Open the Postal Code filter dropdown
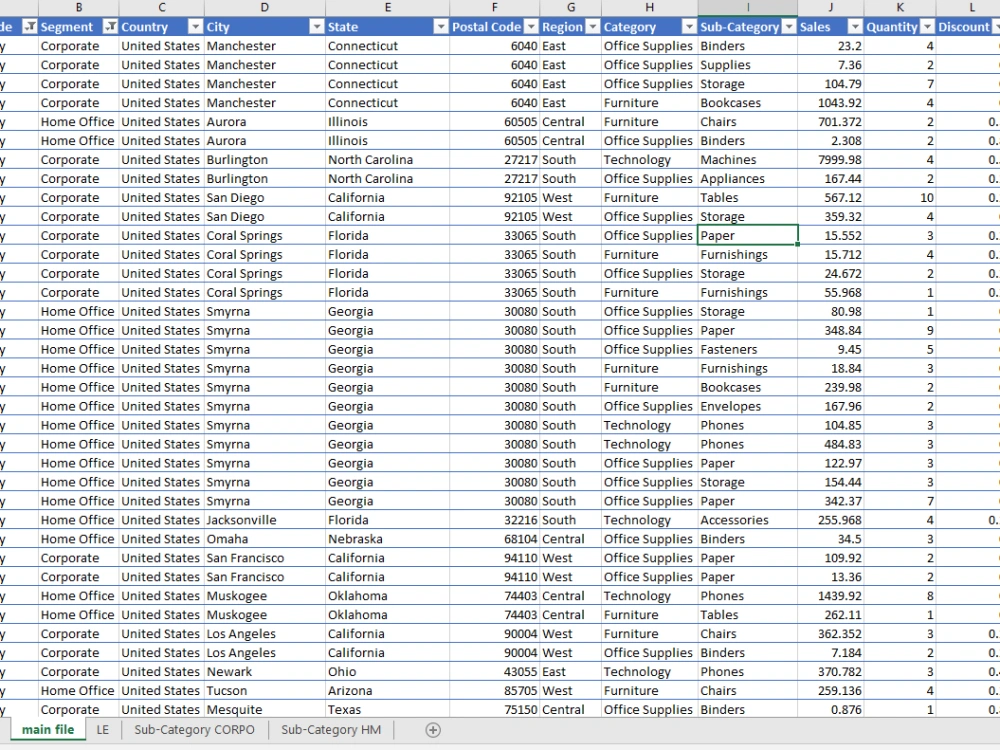Image resolution: width=1000 pixels, height=750 pixels. point(531,27)
